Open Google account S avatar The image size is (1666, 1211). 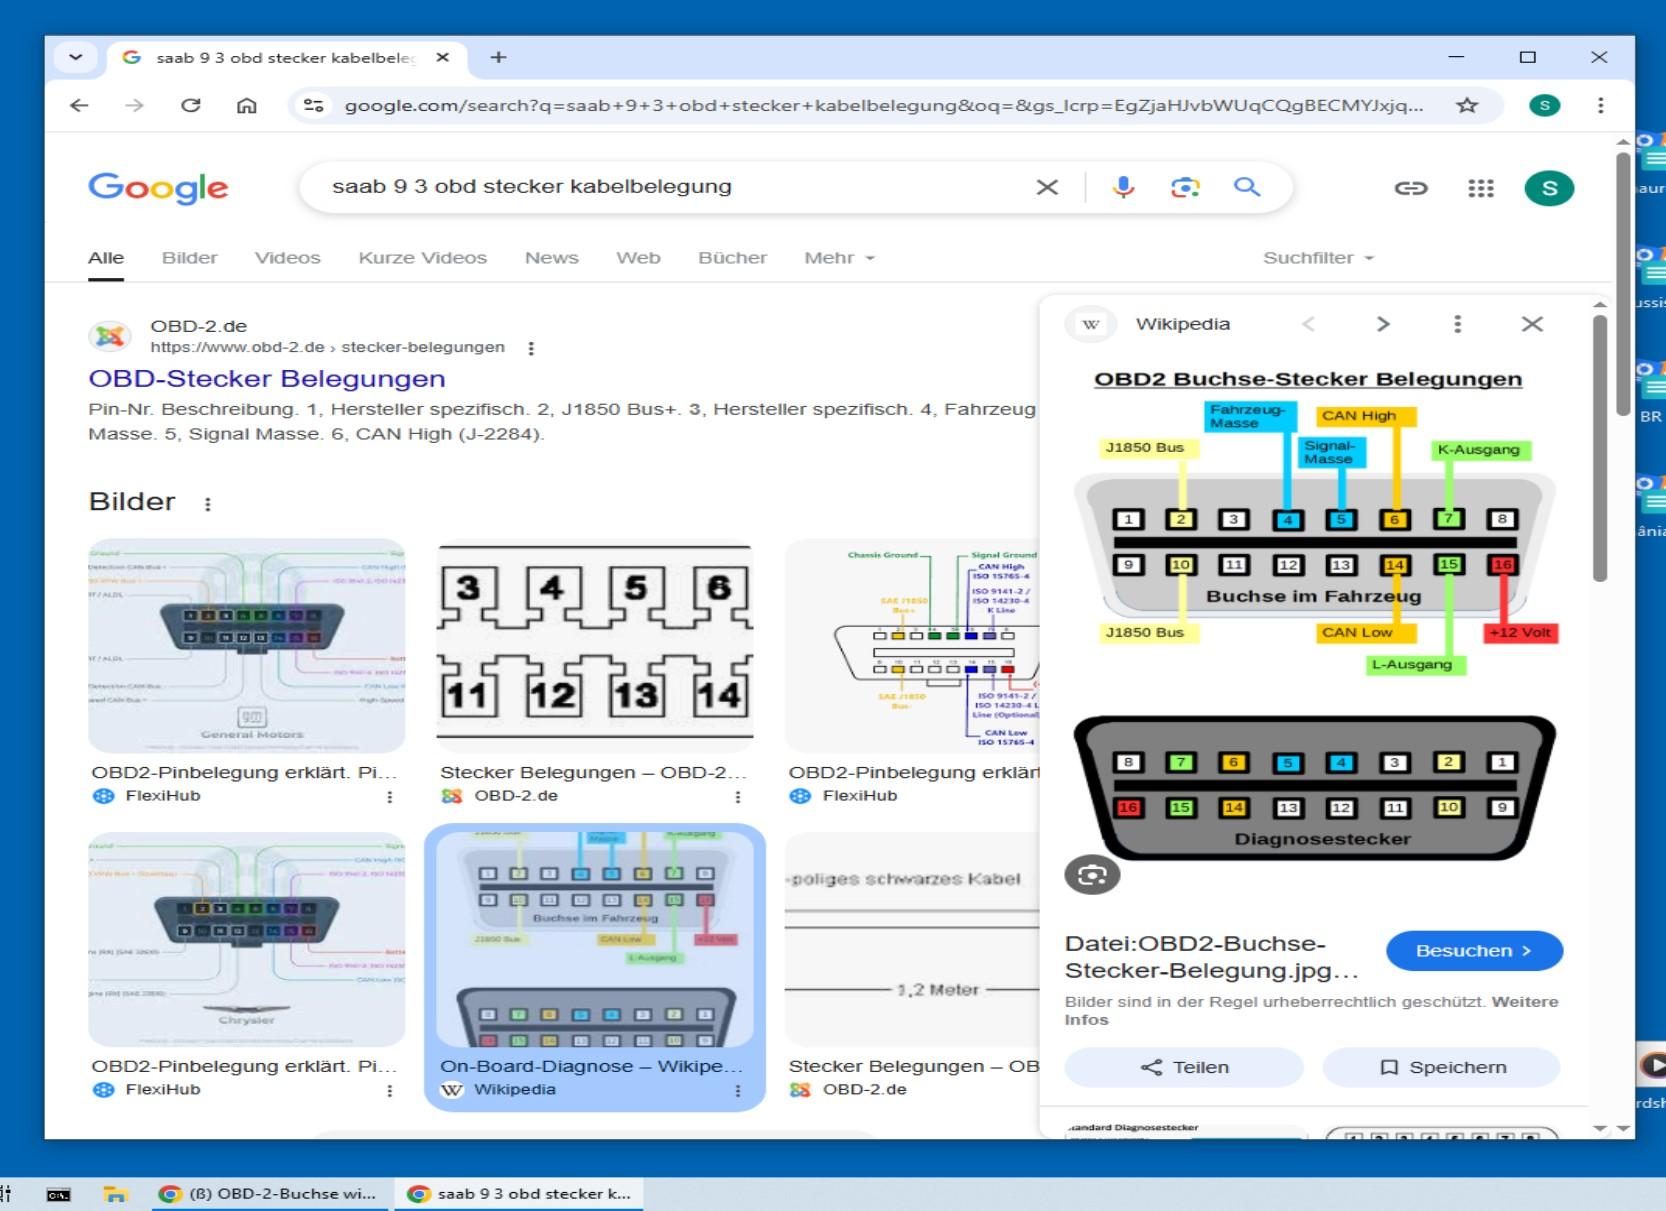1549,188
